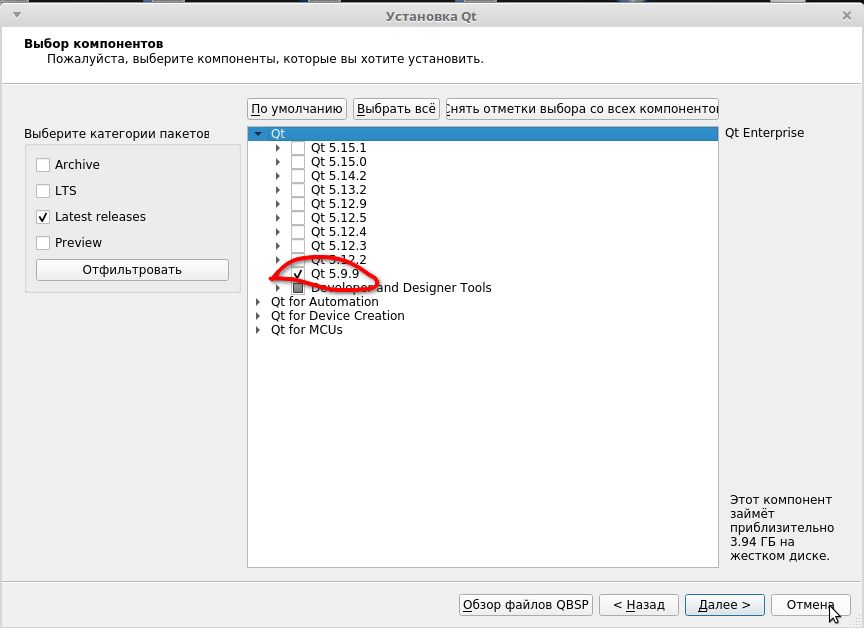The image size is (864, 628).
Task: Expand the Developer and Designer Tools node
Action: point(278,288)
